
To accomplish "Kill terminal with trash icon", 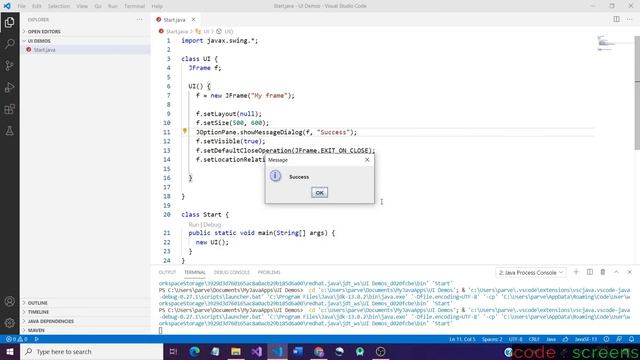I will click(603, 272).
